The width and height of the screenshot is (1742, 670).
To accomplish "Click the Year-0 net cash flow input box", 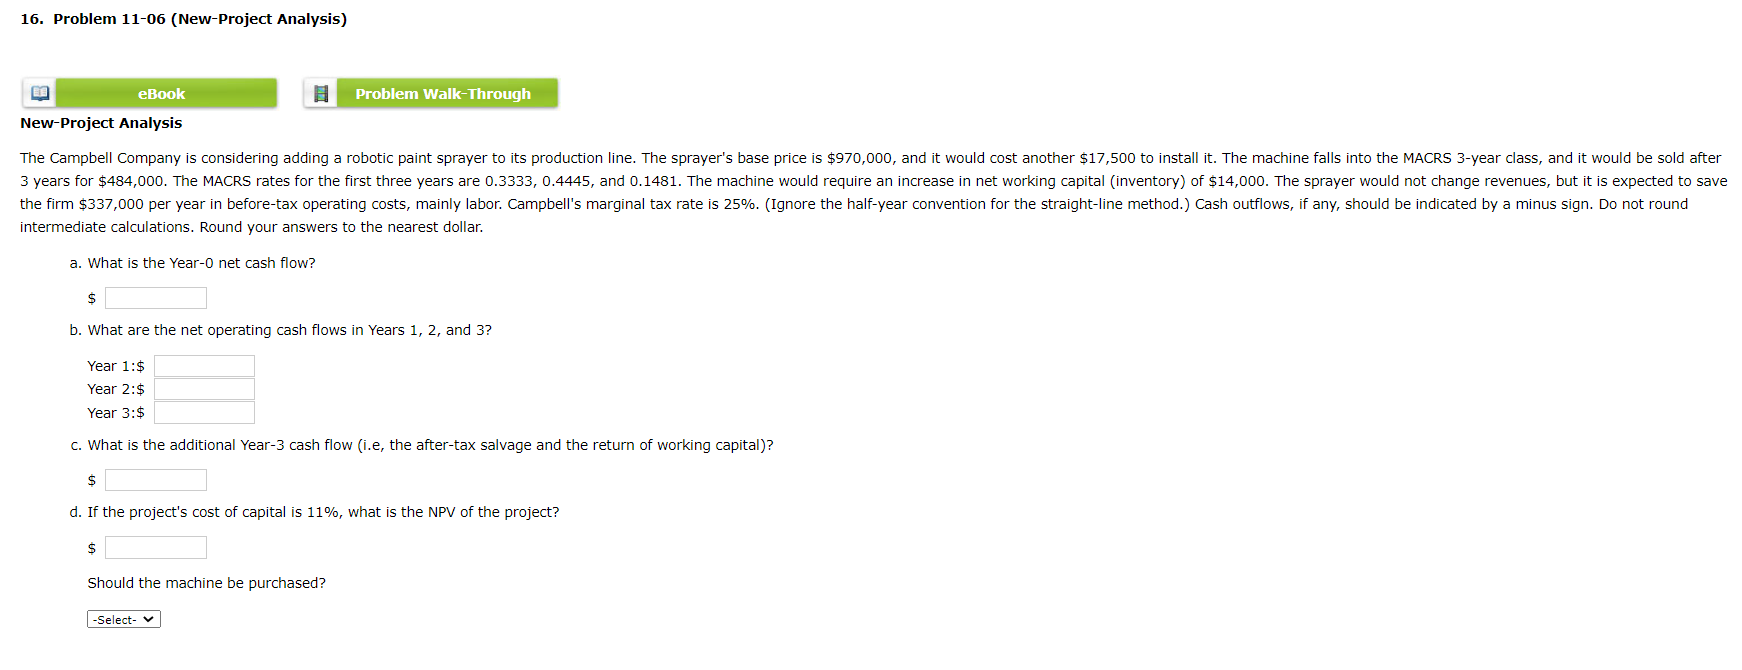I will 155,297.
